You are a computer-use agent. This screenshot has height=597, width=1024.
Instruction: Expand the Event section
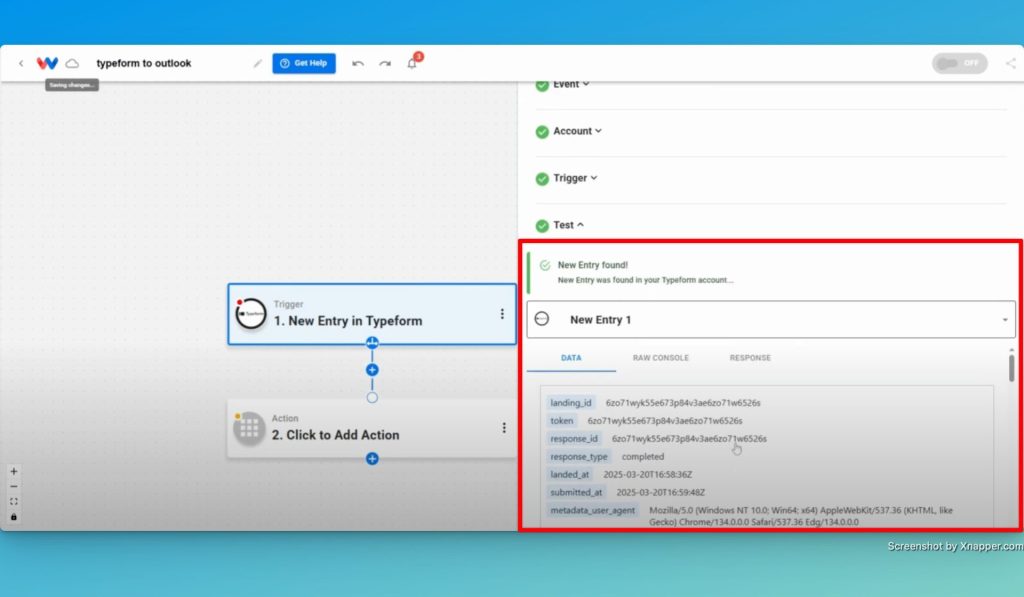(571, 84)
